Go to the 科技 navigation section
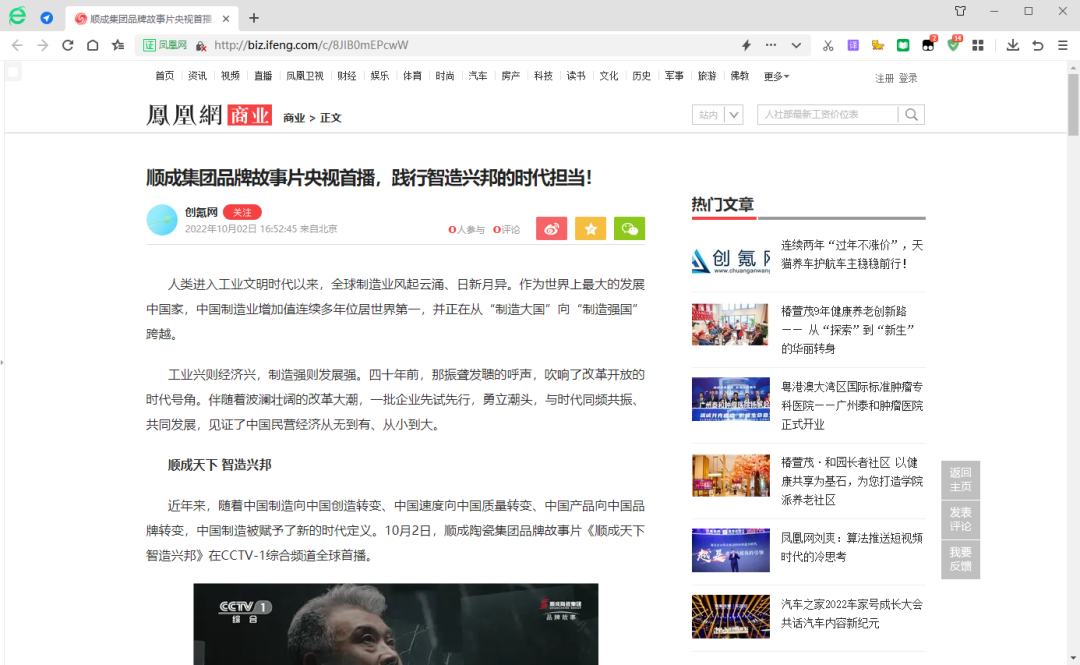 click(x=543, y=76)
